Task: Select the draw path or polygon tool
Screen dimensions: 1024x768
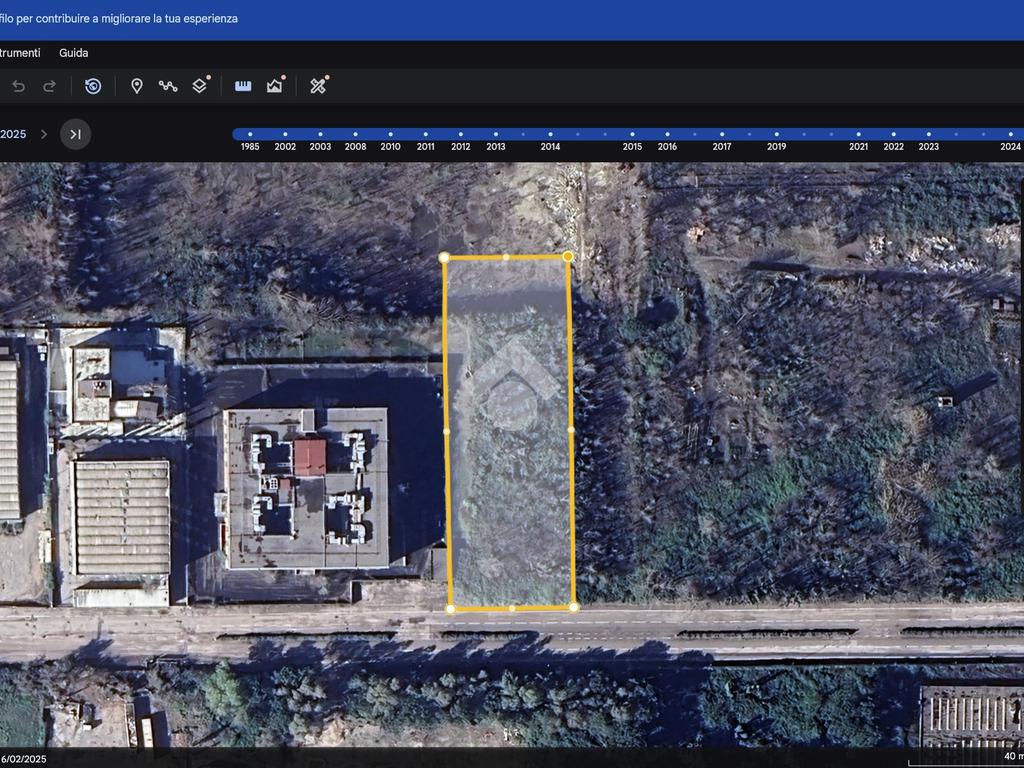Action: tap(168, 86)
